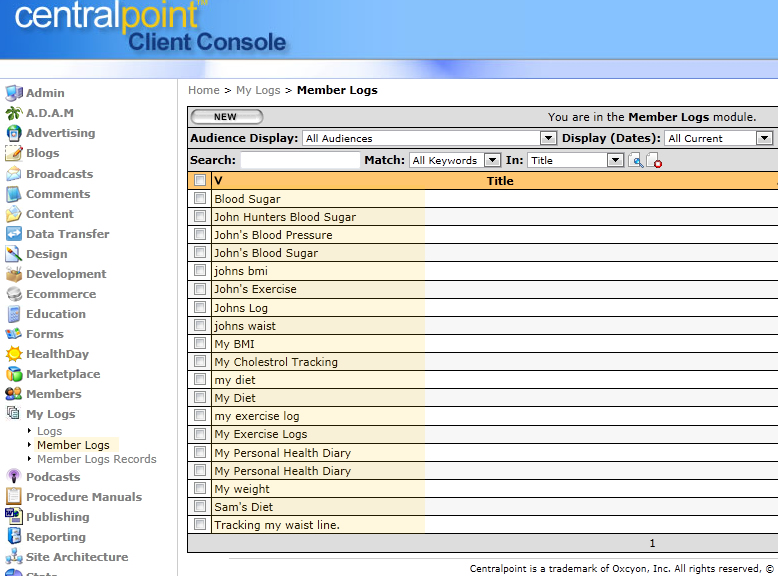Open Member Logs Records in sidebar

pyautogui.click(x=96, y=459)
